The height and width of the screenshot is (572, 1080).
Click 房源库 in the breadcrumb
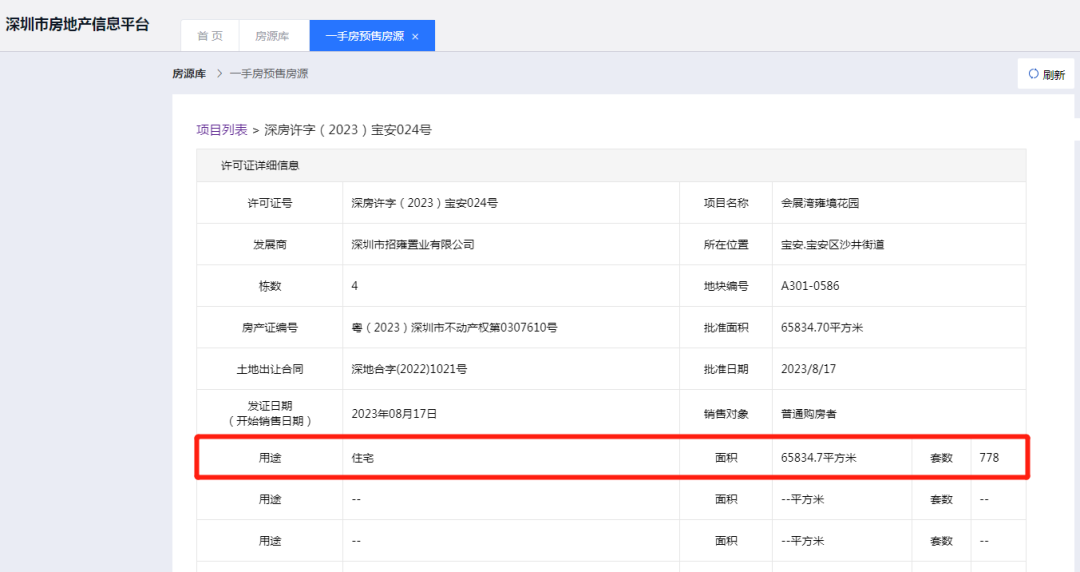click(x=189, y=74)
